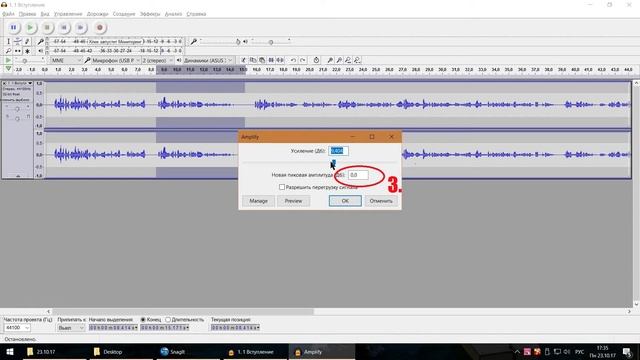
Task: Select the Zoom magnifier tool
Action: [8, 51]
